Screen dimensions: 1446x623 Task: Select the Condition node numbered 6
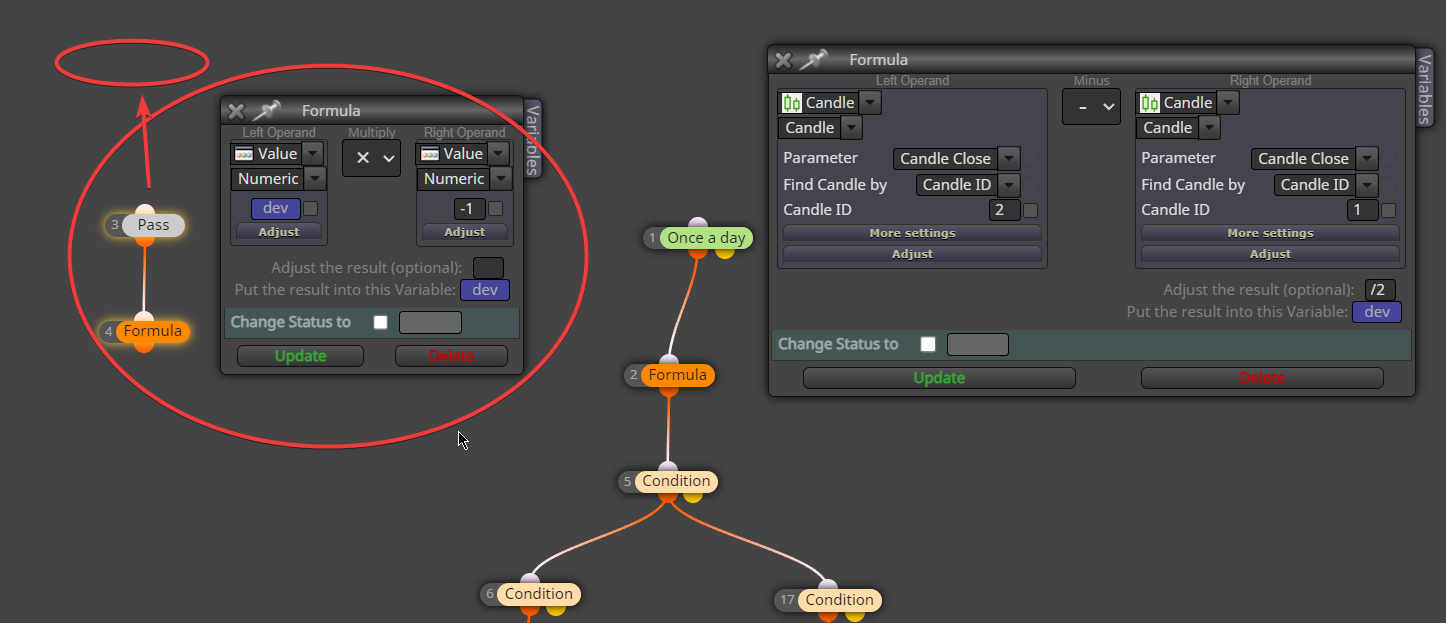click(539, 594)
